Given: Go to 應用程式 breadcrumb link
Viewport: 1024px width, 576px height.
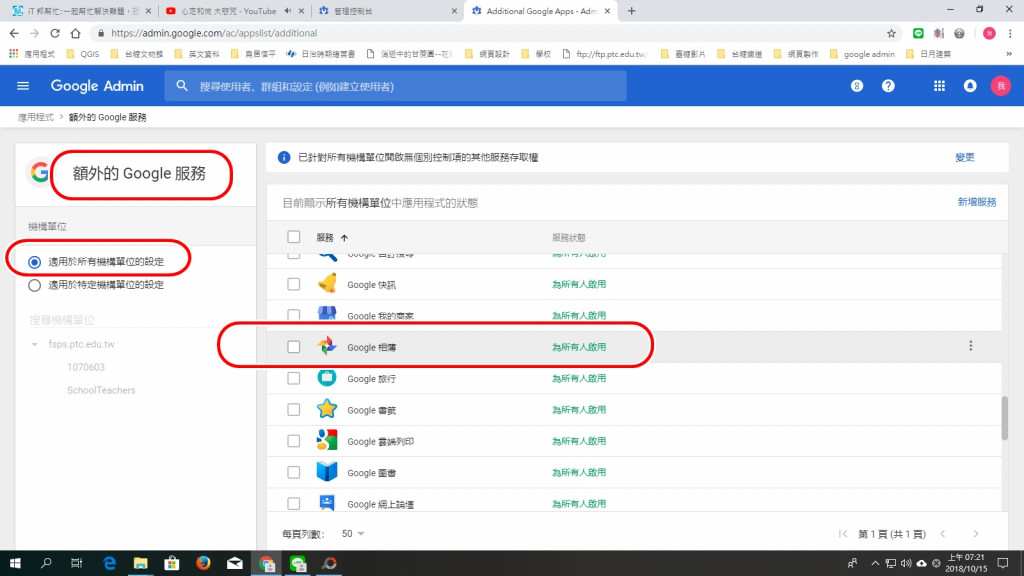Looking at the screenshot, I should (36, 118).
